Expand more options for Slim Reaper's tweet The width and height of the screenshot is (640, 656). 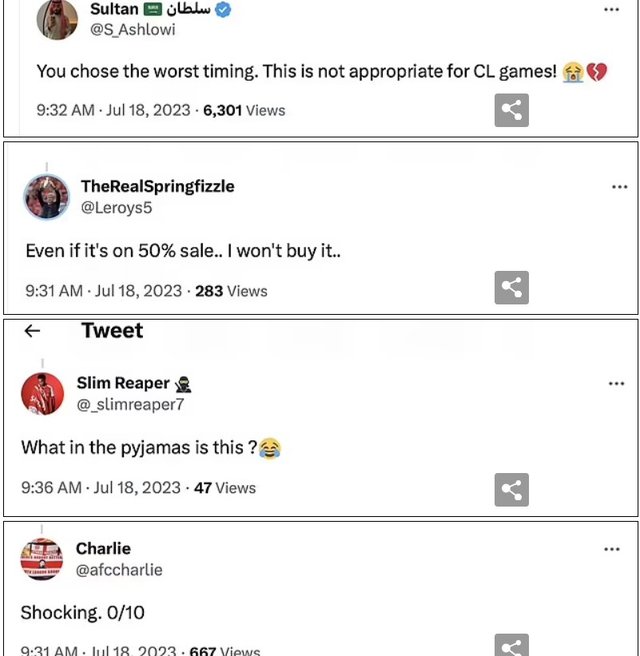click(x=617, y=384)
